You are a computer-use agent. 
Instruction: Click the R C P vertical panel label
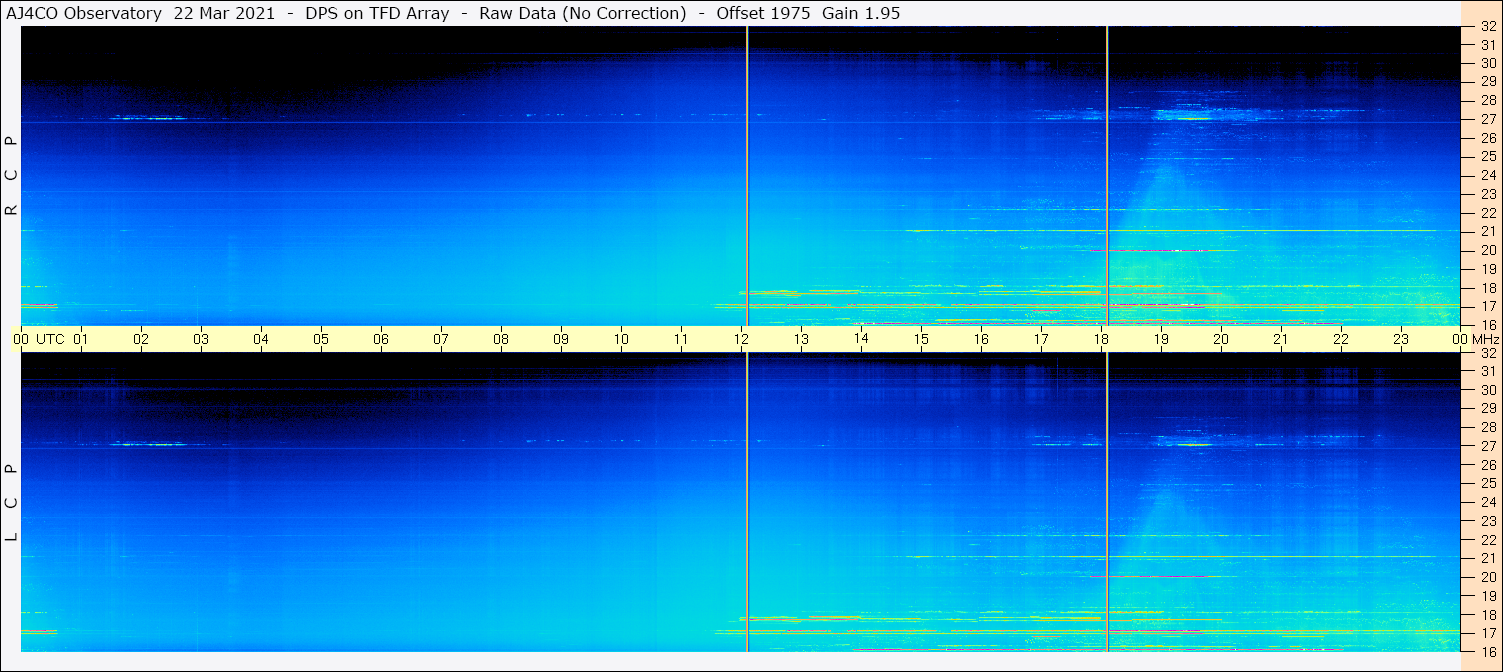12,176
